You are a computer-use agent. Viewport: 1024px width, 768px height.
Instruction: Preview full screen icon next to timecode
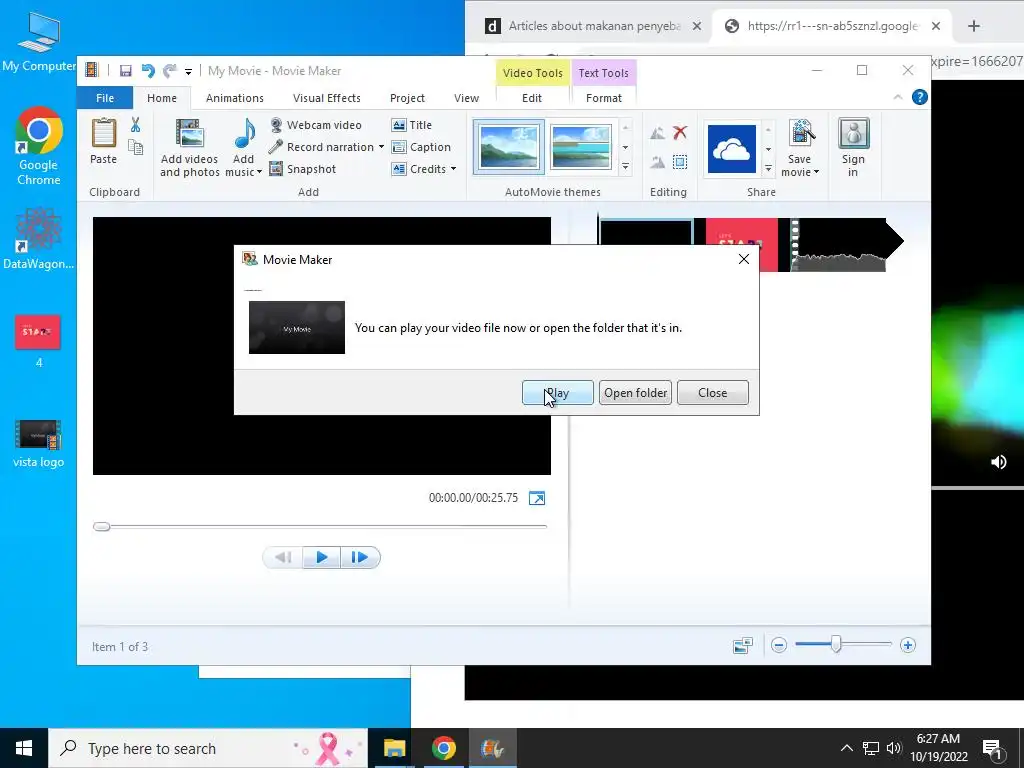click(x=537, y=498)
